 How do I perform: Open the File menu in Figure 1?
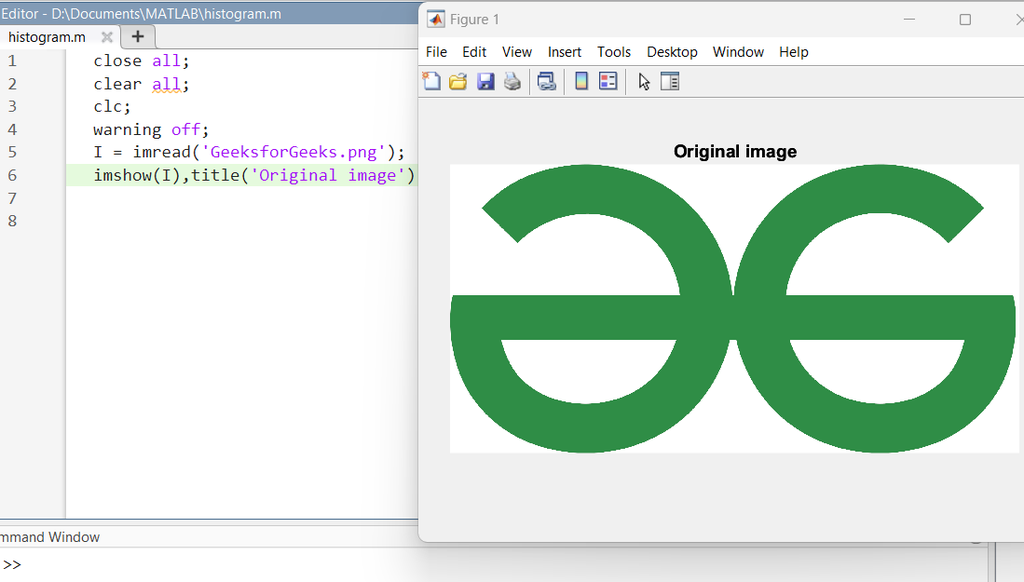click(x=436, y=52)
